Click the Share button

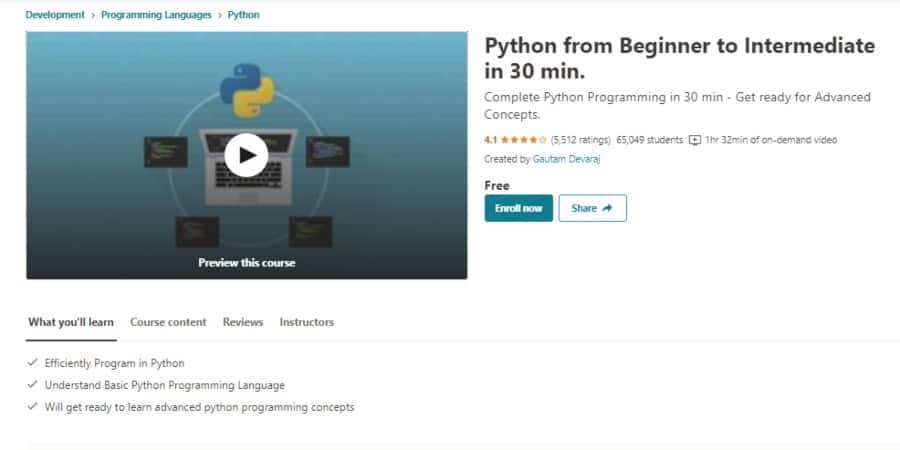pos(592,208)
